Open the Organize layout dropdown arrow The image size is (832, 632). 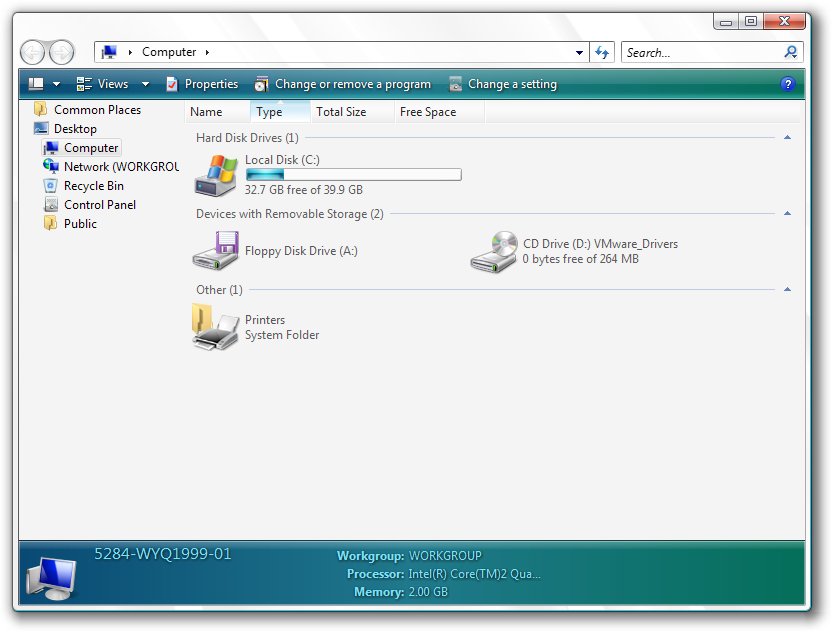tap(56, 84)
